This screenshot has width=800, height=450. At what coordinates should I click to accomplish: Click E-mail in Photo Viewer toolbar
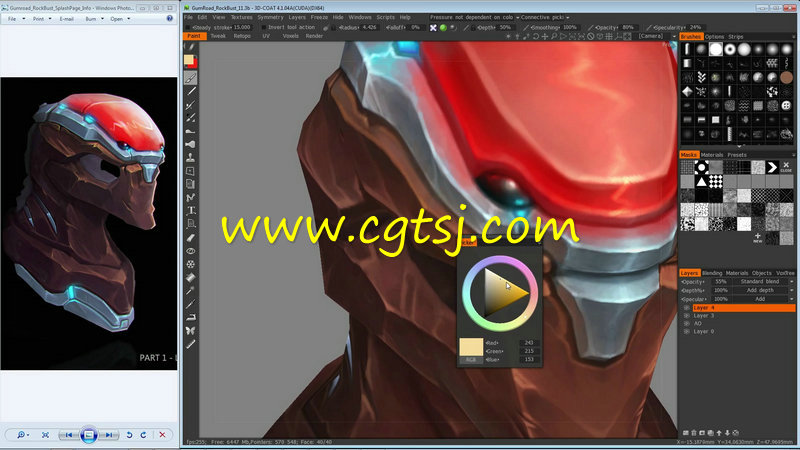pos(66,18)
